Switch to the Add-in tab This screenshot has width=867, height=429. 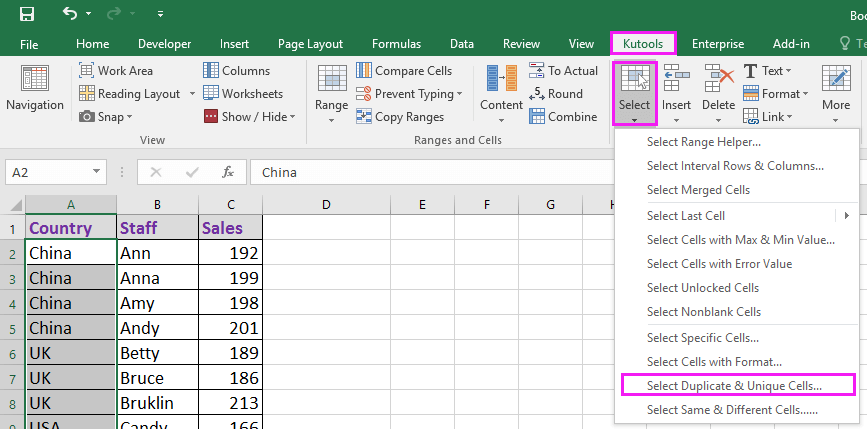point(791,44)
